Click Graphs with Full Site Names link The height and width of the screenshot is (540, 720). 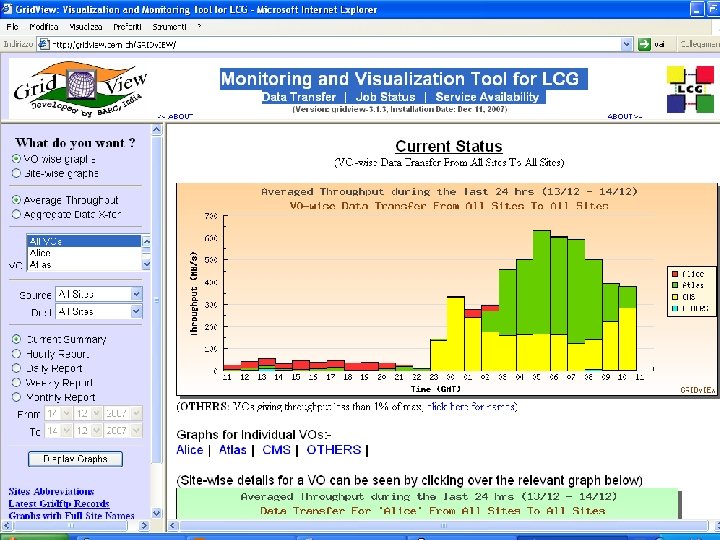tap(72, 516)
